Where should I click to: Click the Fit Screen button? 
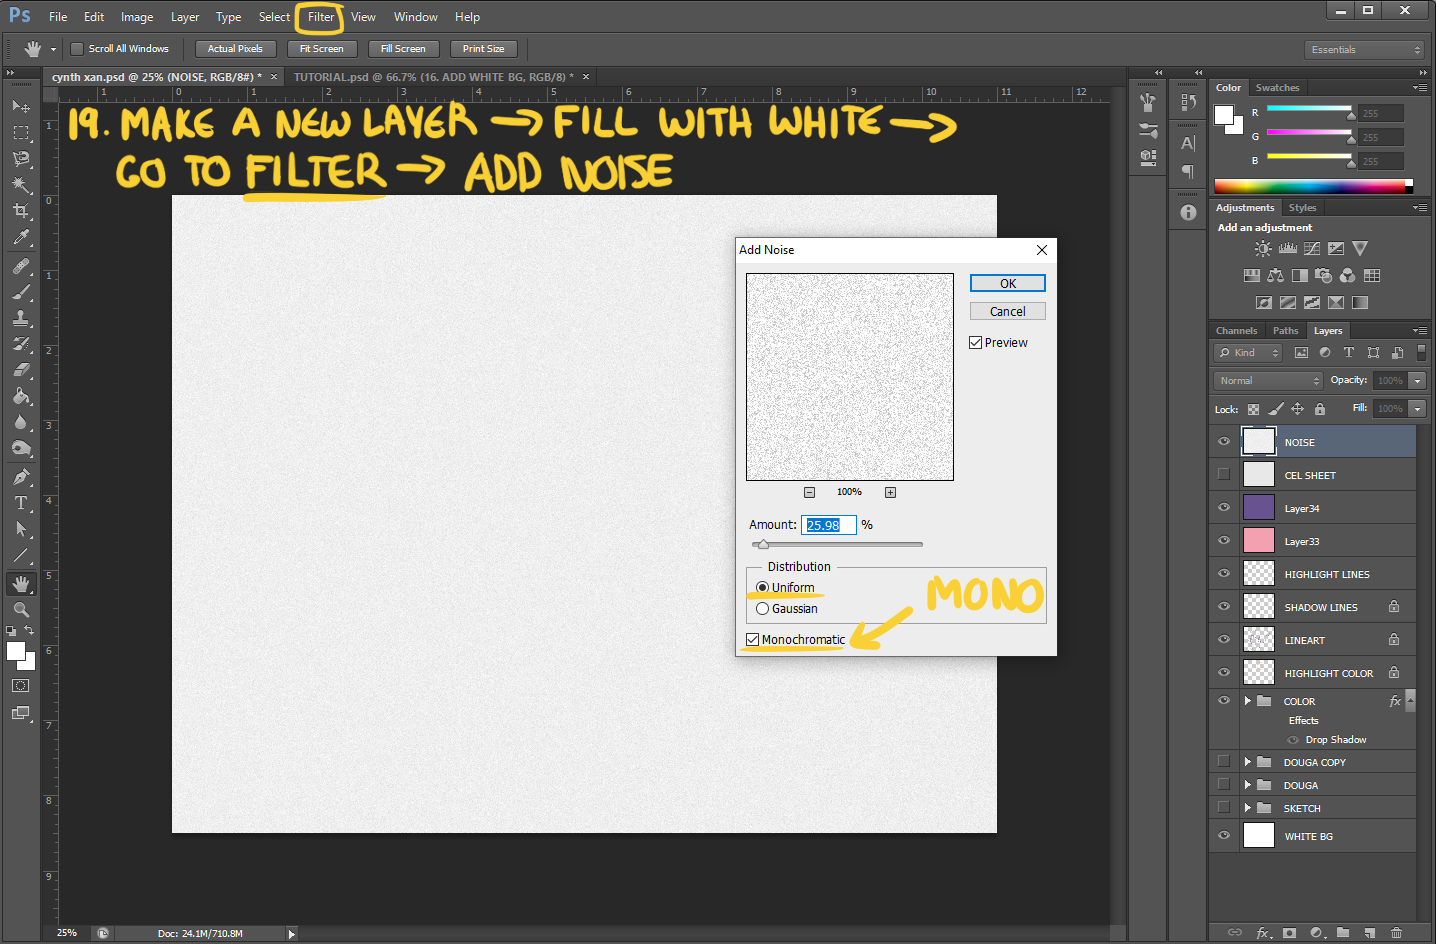321,49
